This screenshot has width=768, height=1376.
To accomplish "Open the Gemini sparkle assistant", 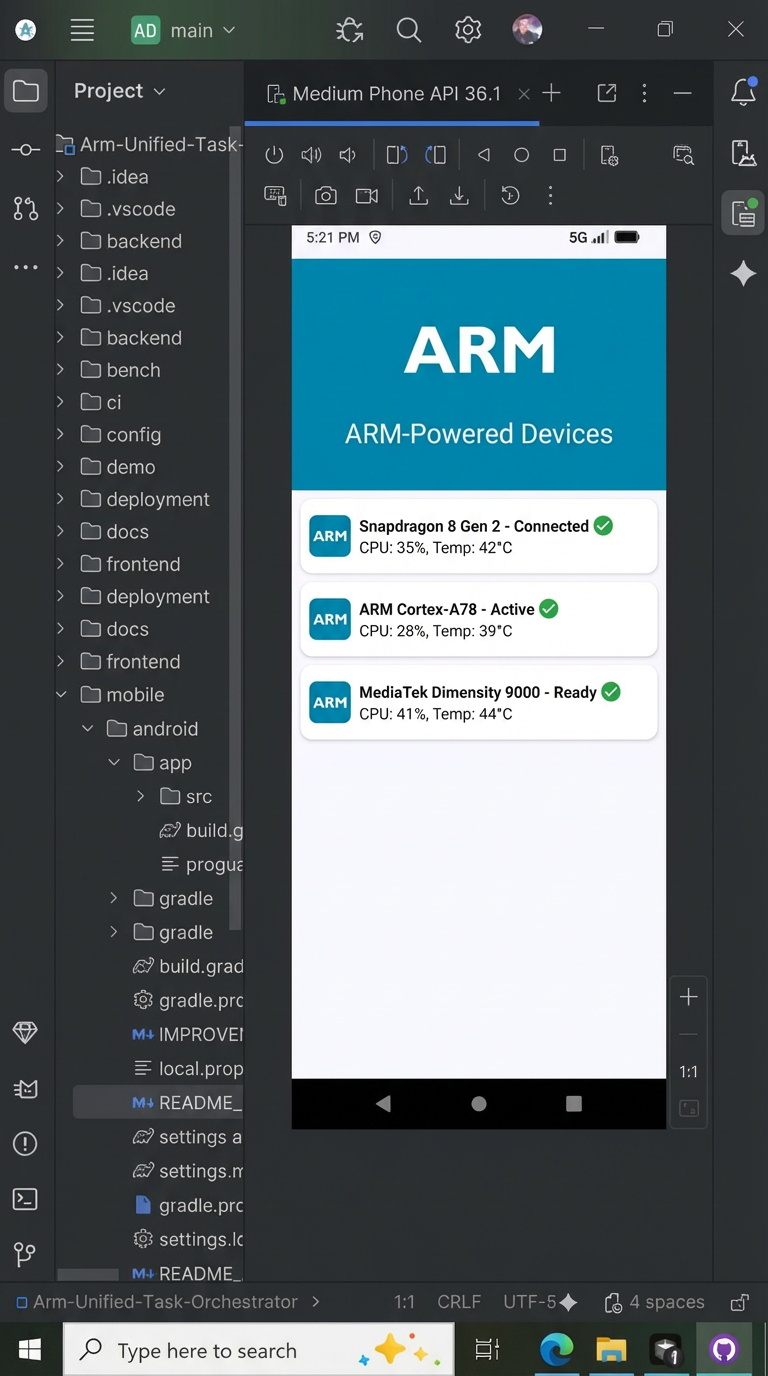I will point(743,273).
